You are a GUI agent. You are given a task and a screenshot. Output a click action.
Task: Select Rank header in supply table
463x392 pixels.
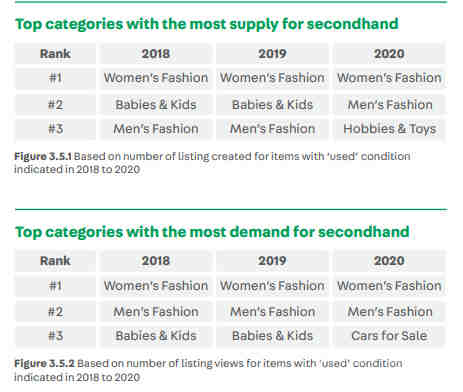[55, 53]
